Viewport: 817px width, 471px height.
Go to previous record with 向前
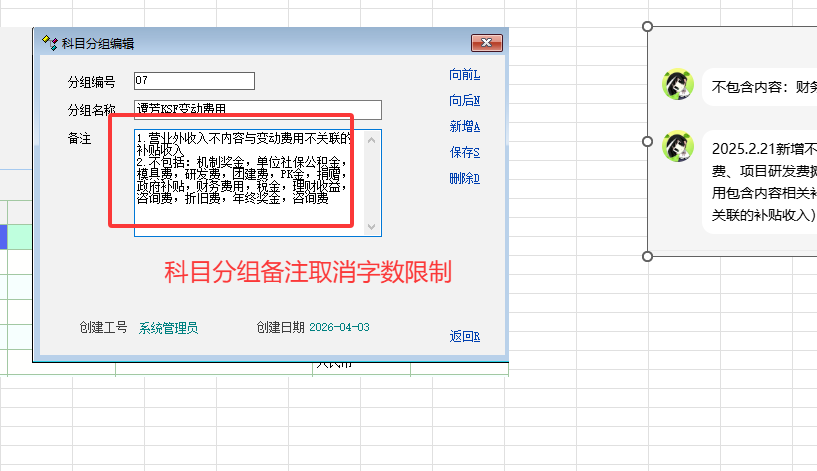tap(464, 75)
